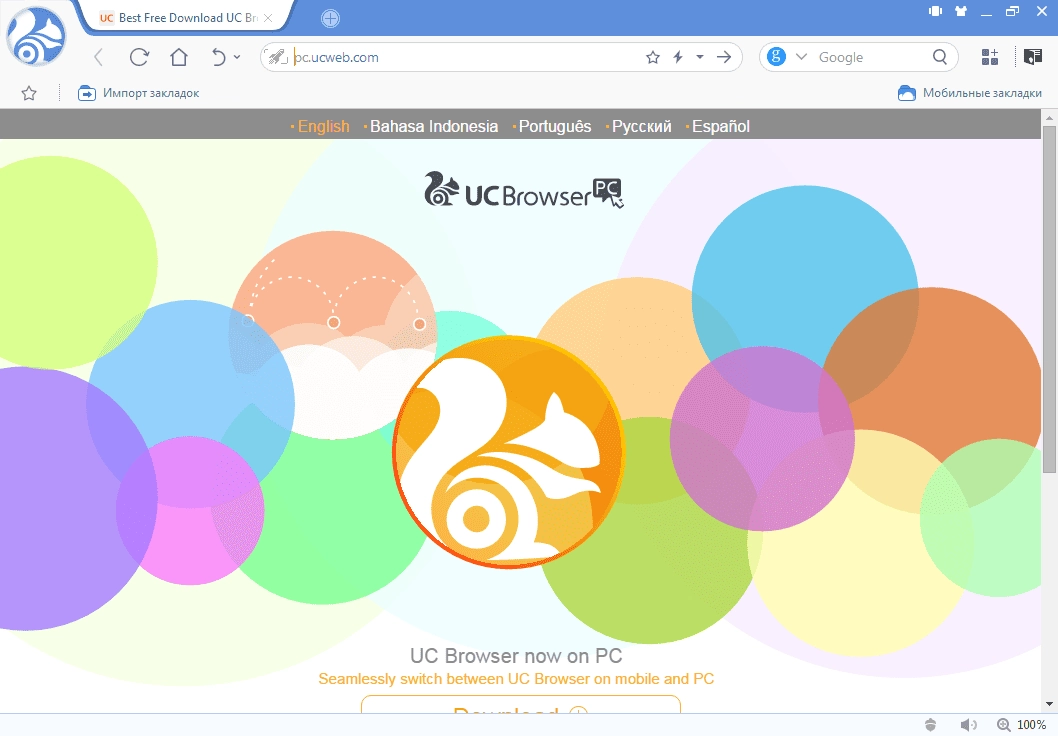1058x736 pixels.
Task: Click the Download button on the page
Action: point(521,704)
